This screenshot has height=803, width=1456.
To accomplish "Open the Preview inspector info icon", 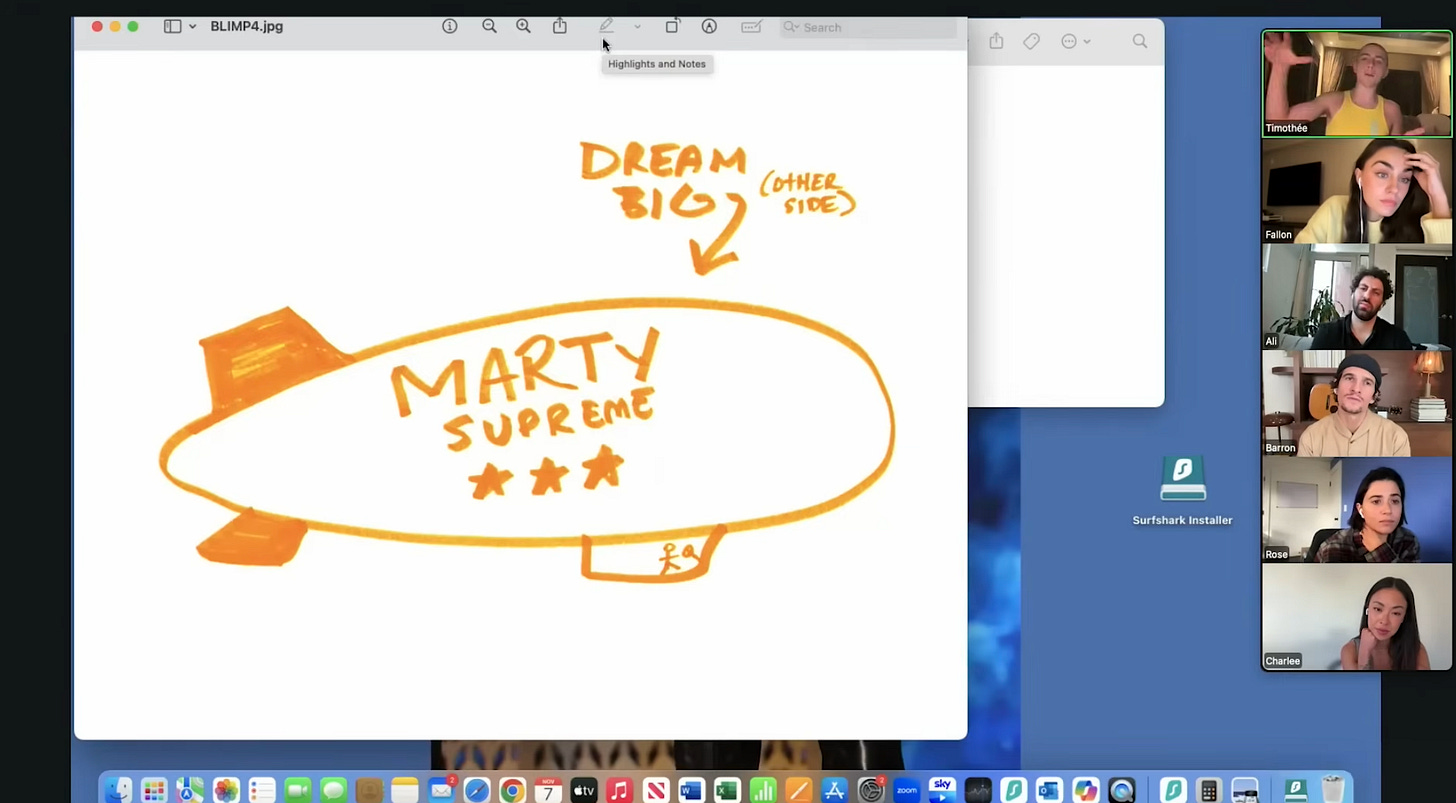I will coord(450,27).
